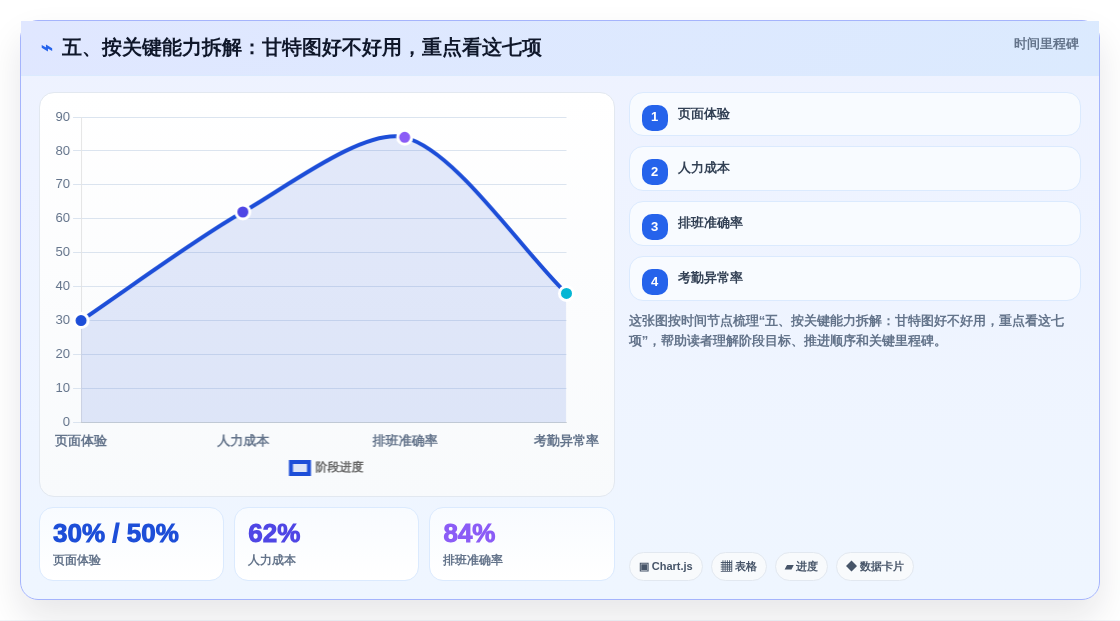Open the 30% / 50% 页面体验 stat card

coord(131,544)
